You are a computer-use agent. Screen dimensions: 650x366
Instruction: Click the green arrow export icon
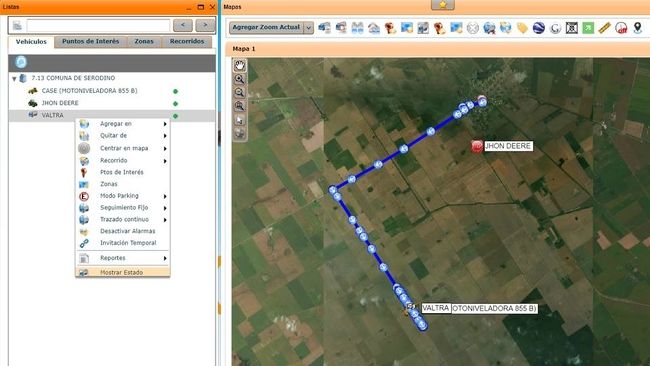pos(588,28)
